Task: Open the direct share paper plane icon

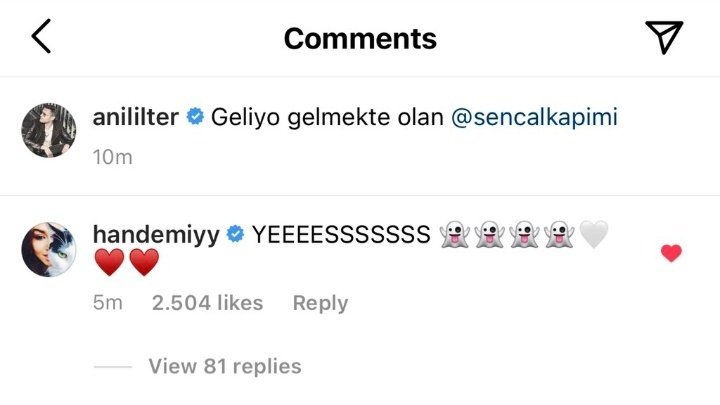Action: (663, 37)
